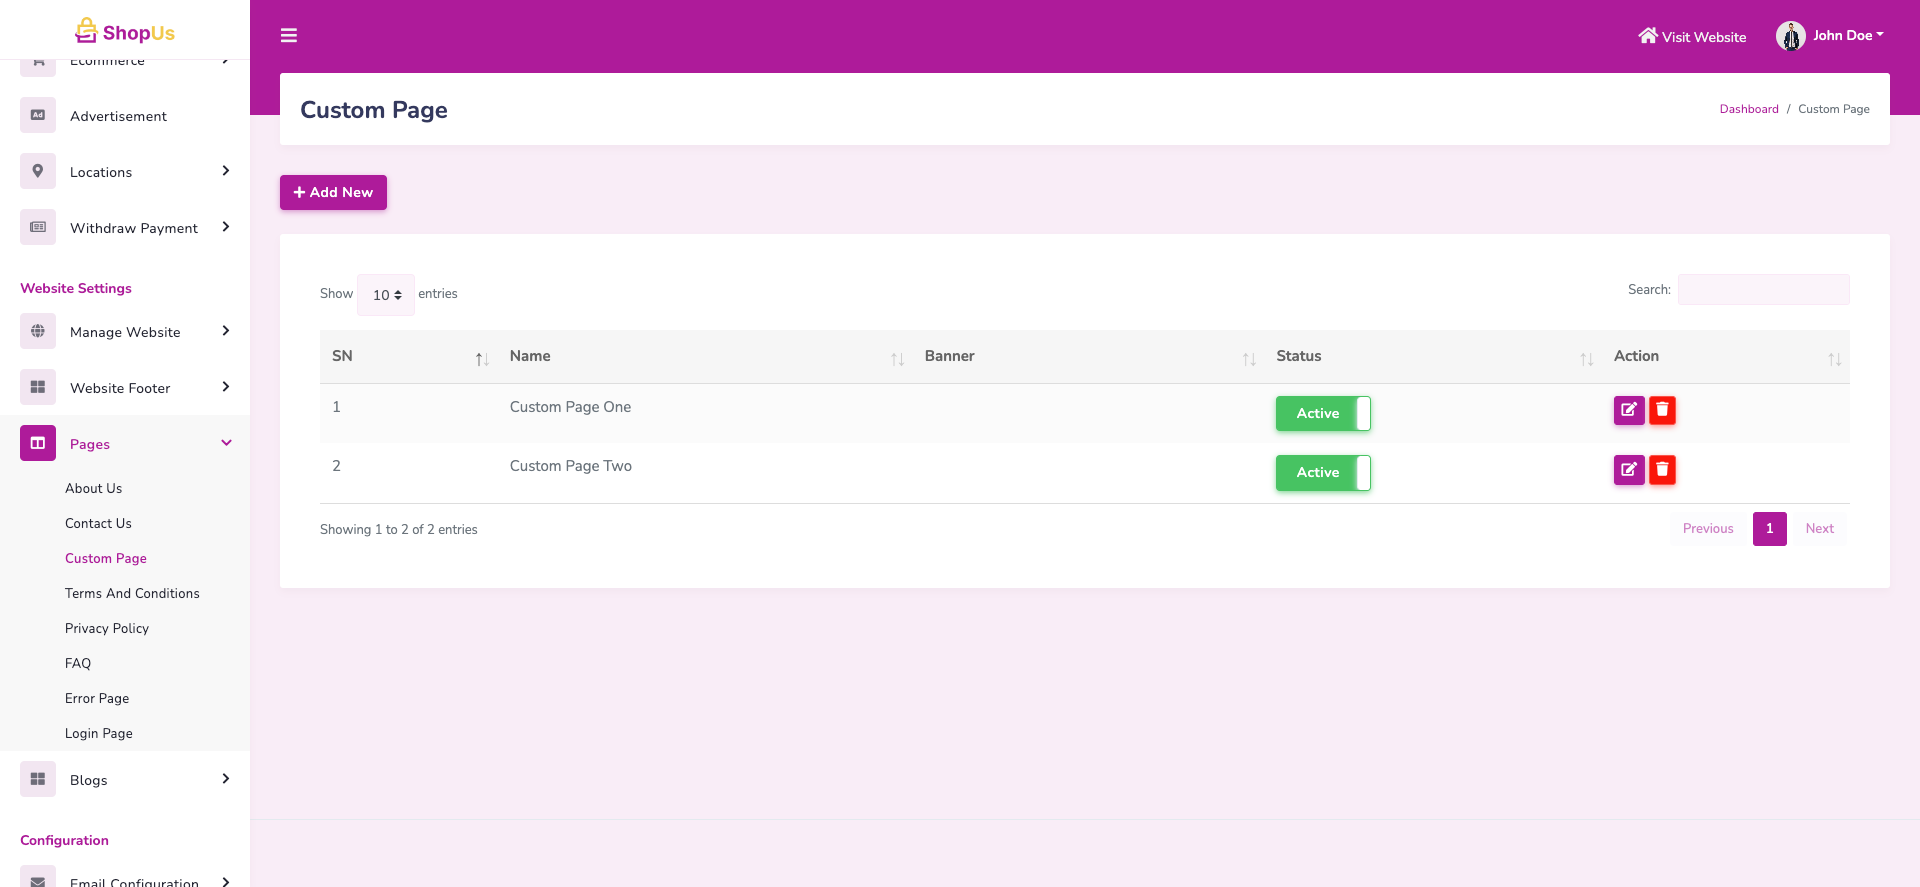Expand the Withdraw Payment submenu

(x=226, y=227)
